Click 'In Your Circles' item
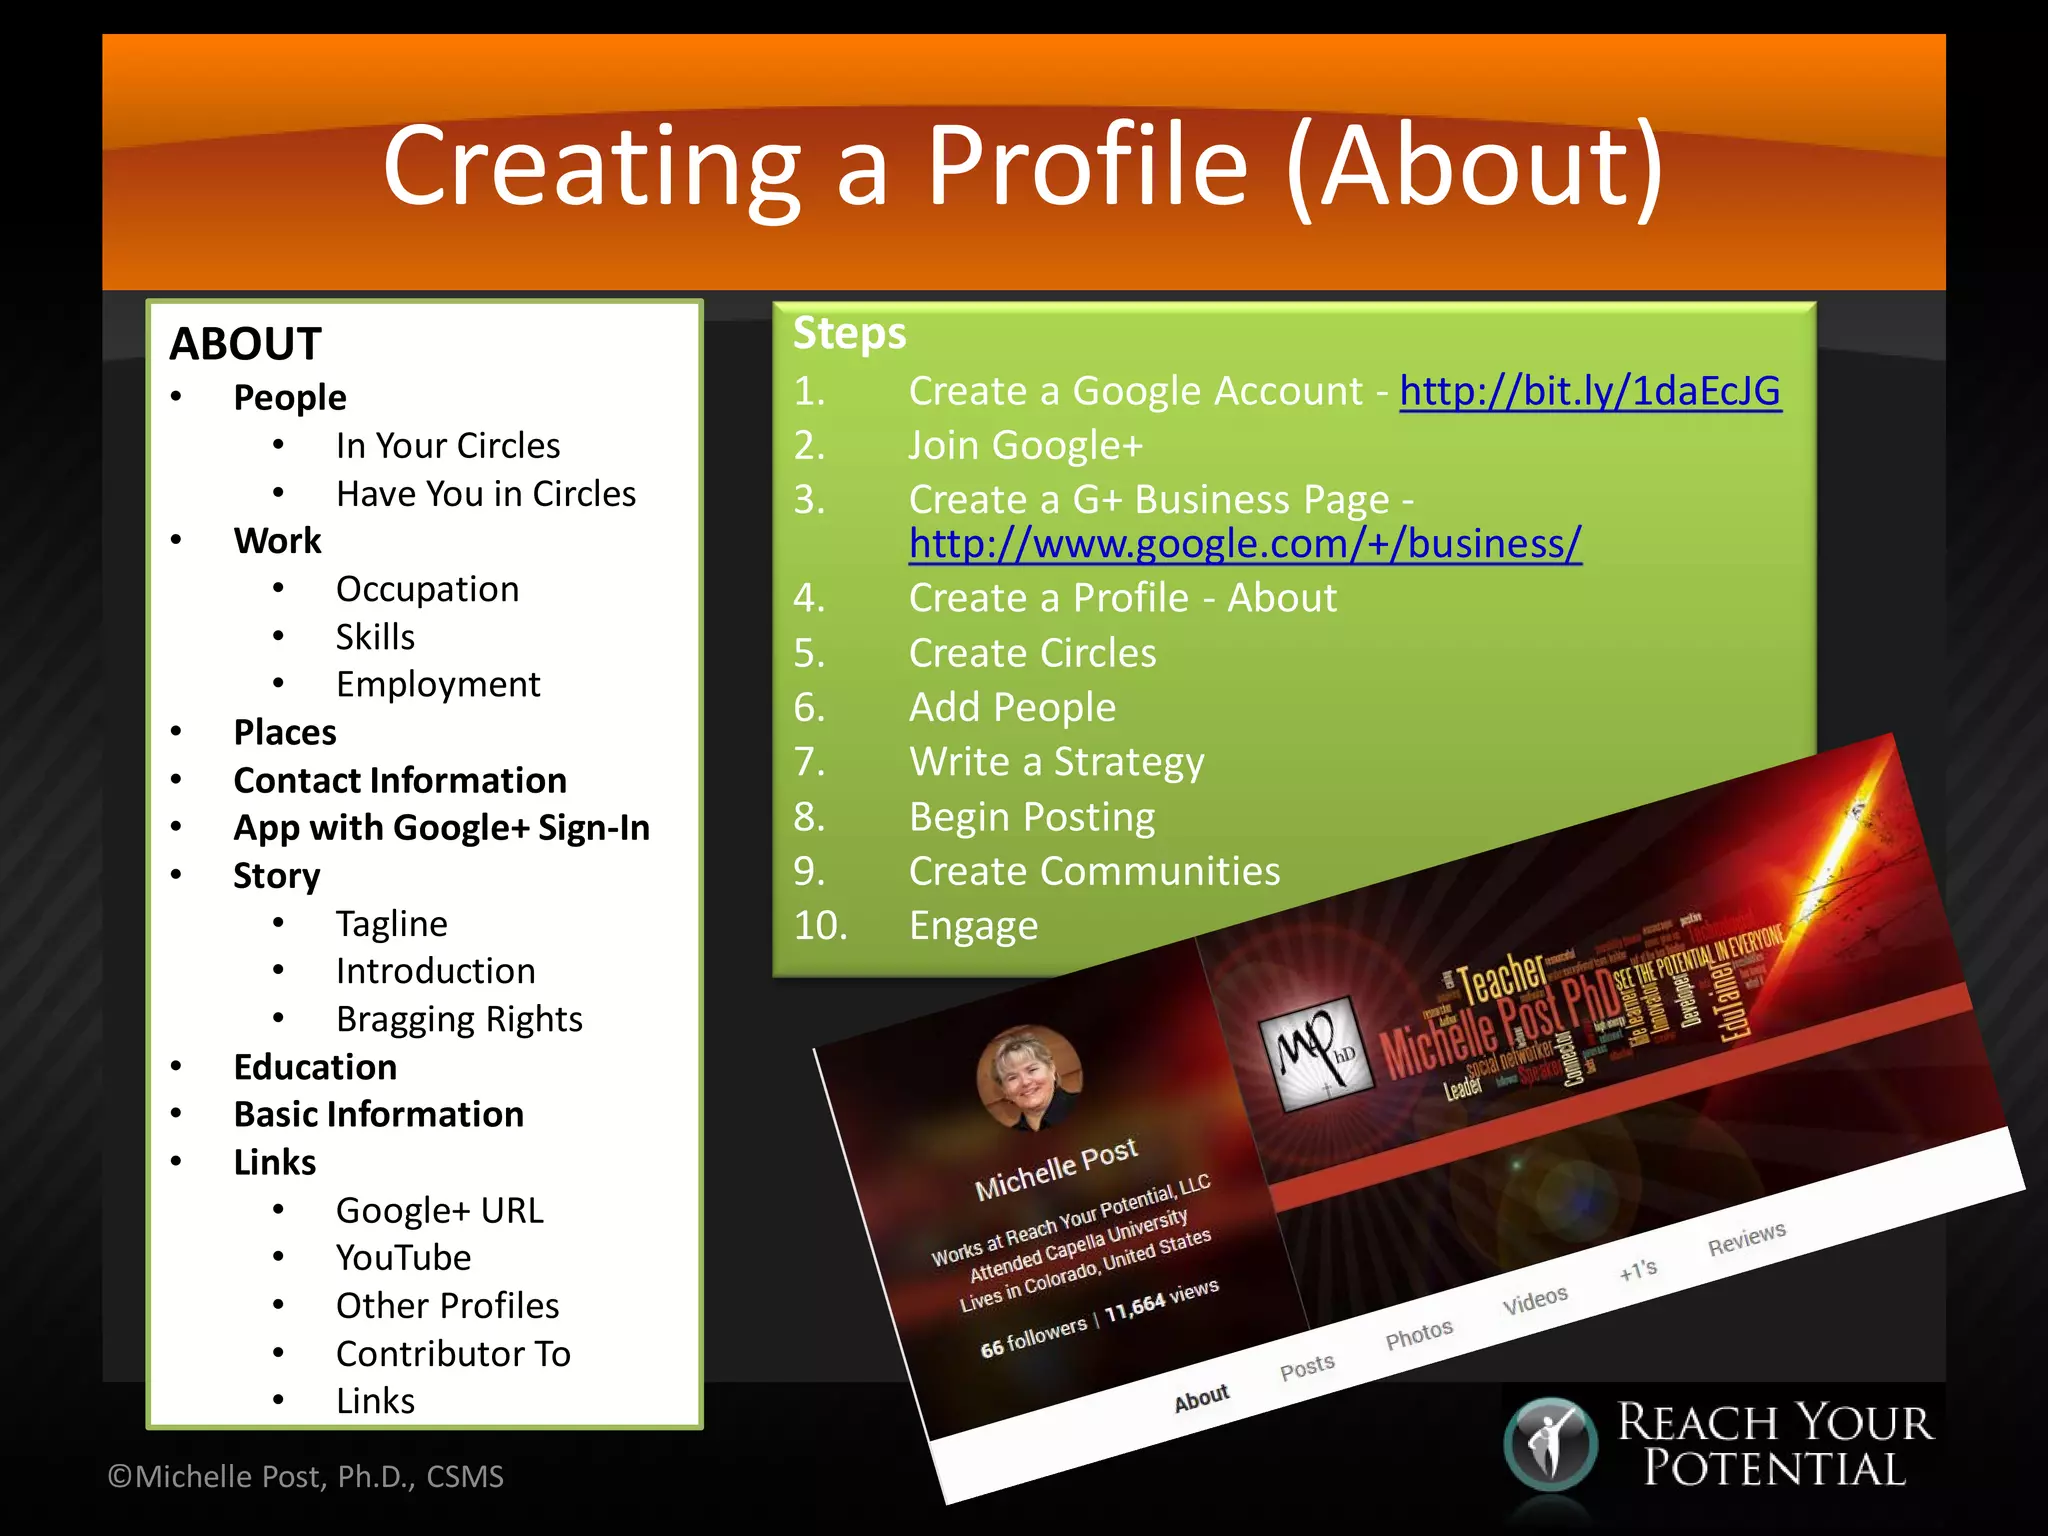This screenshot has height=1536, width=2048. (448, 445)
